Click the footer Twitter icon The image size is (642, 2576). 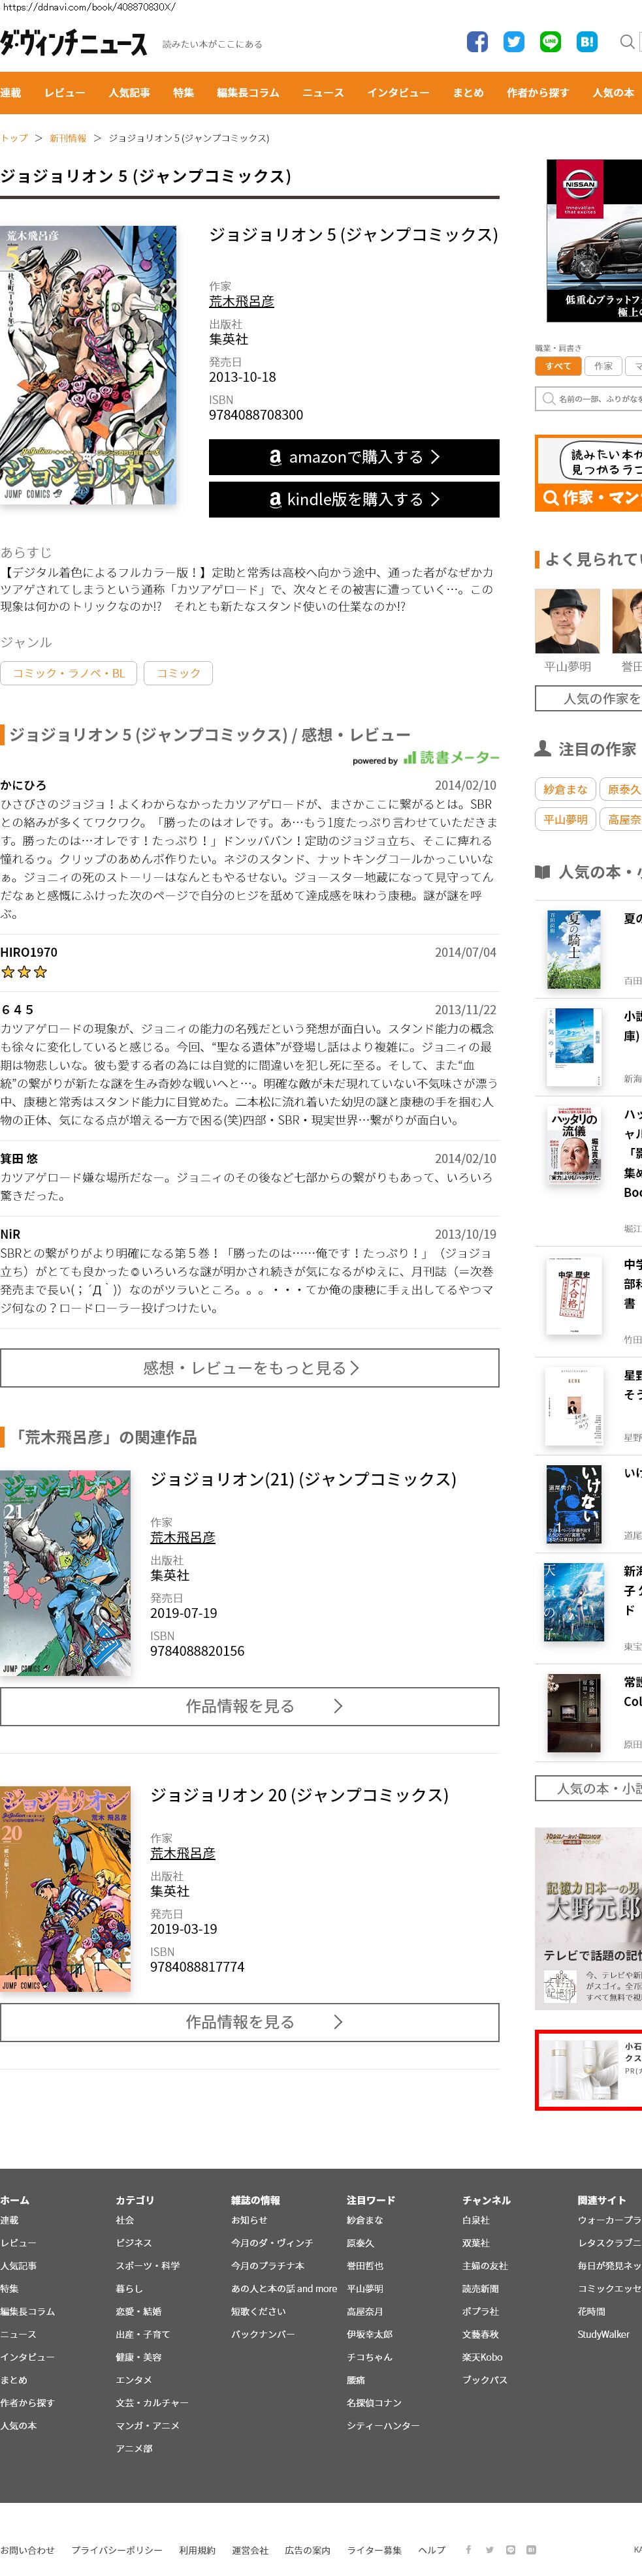tap(489, 2549)
